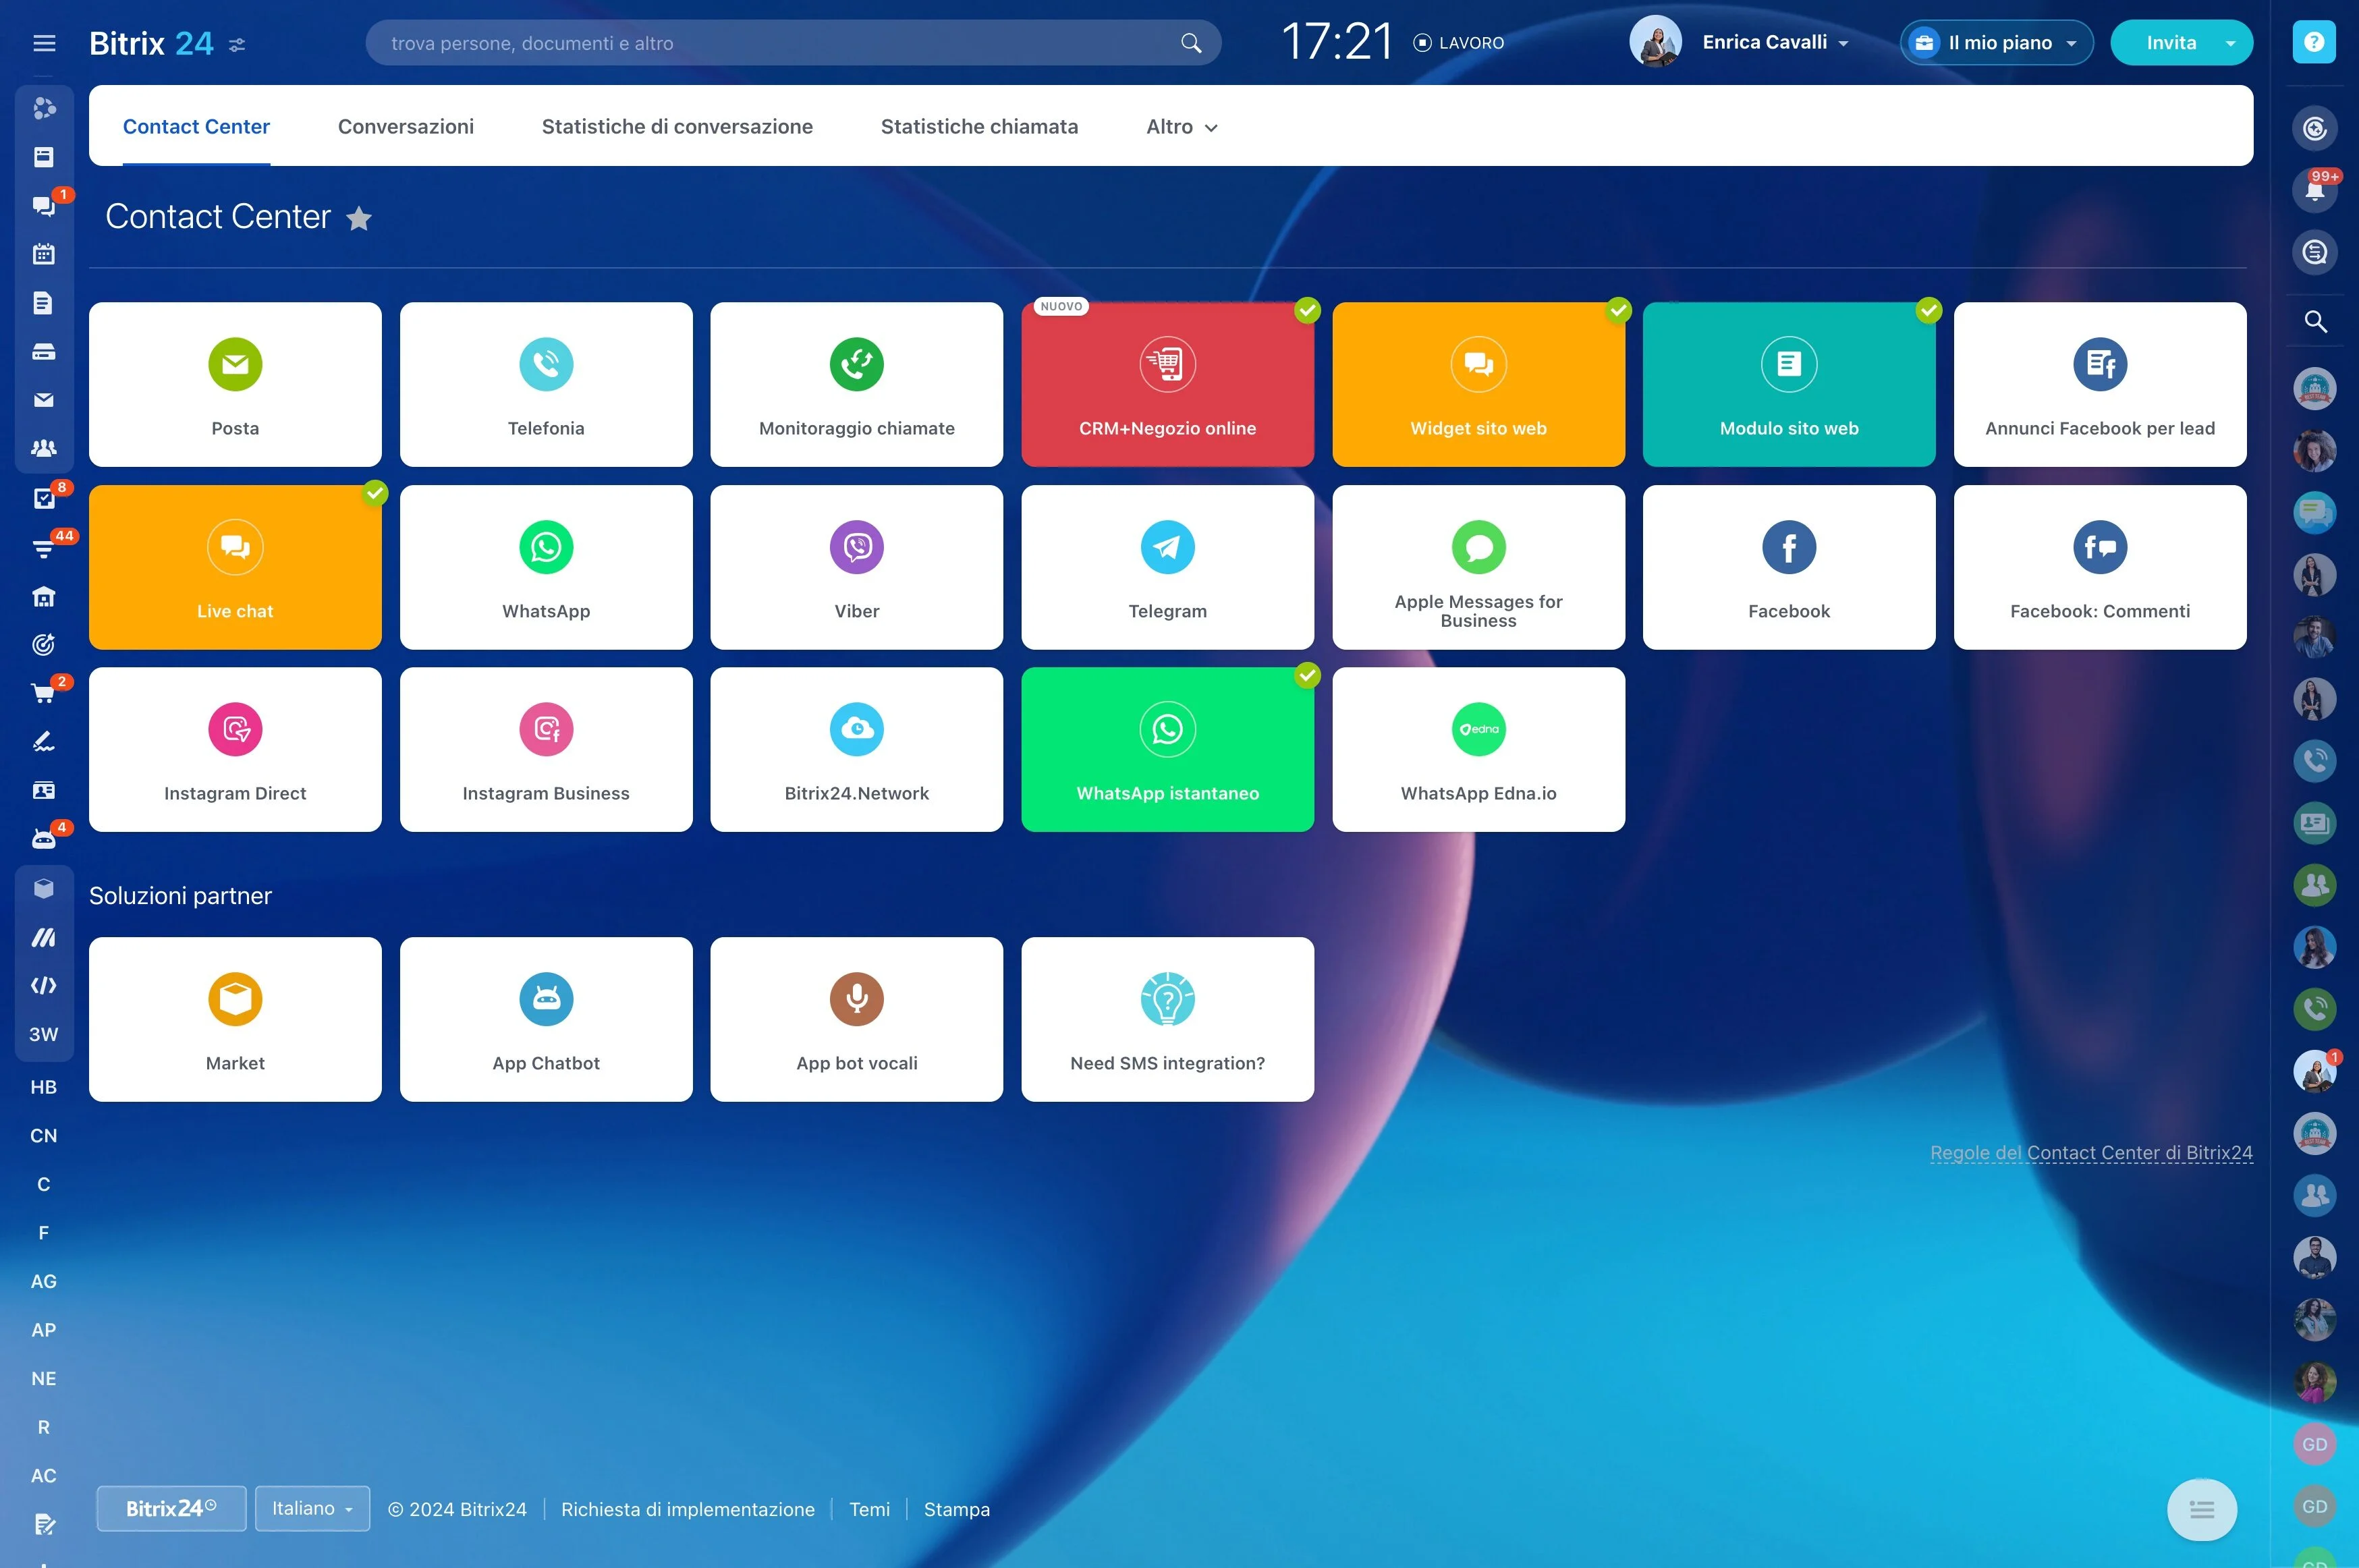
Task: Open the WhatsApp channel tile
Action: (546, 567)
